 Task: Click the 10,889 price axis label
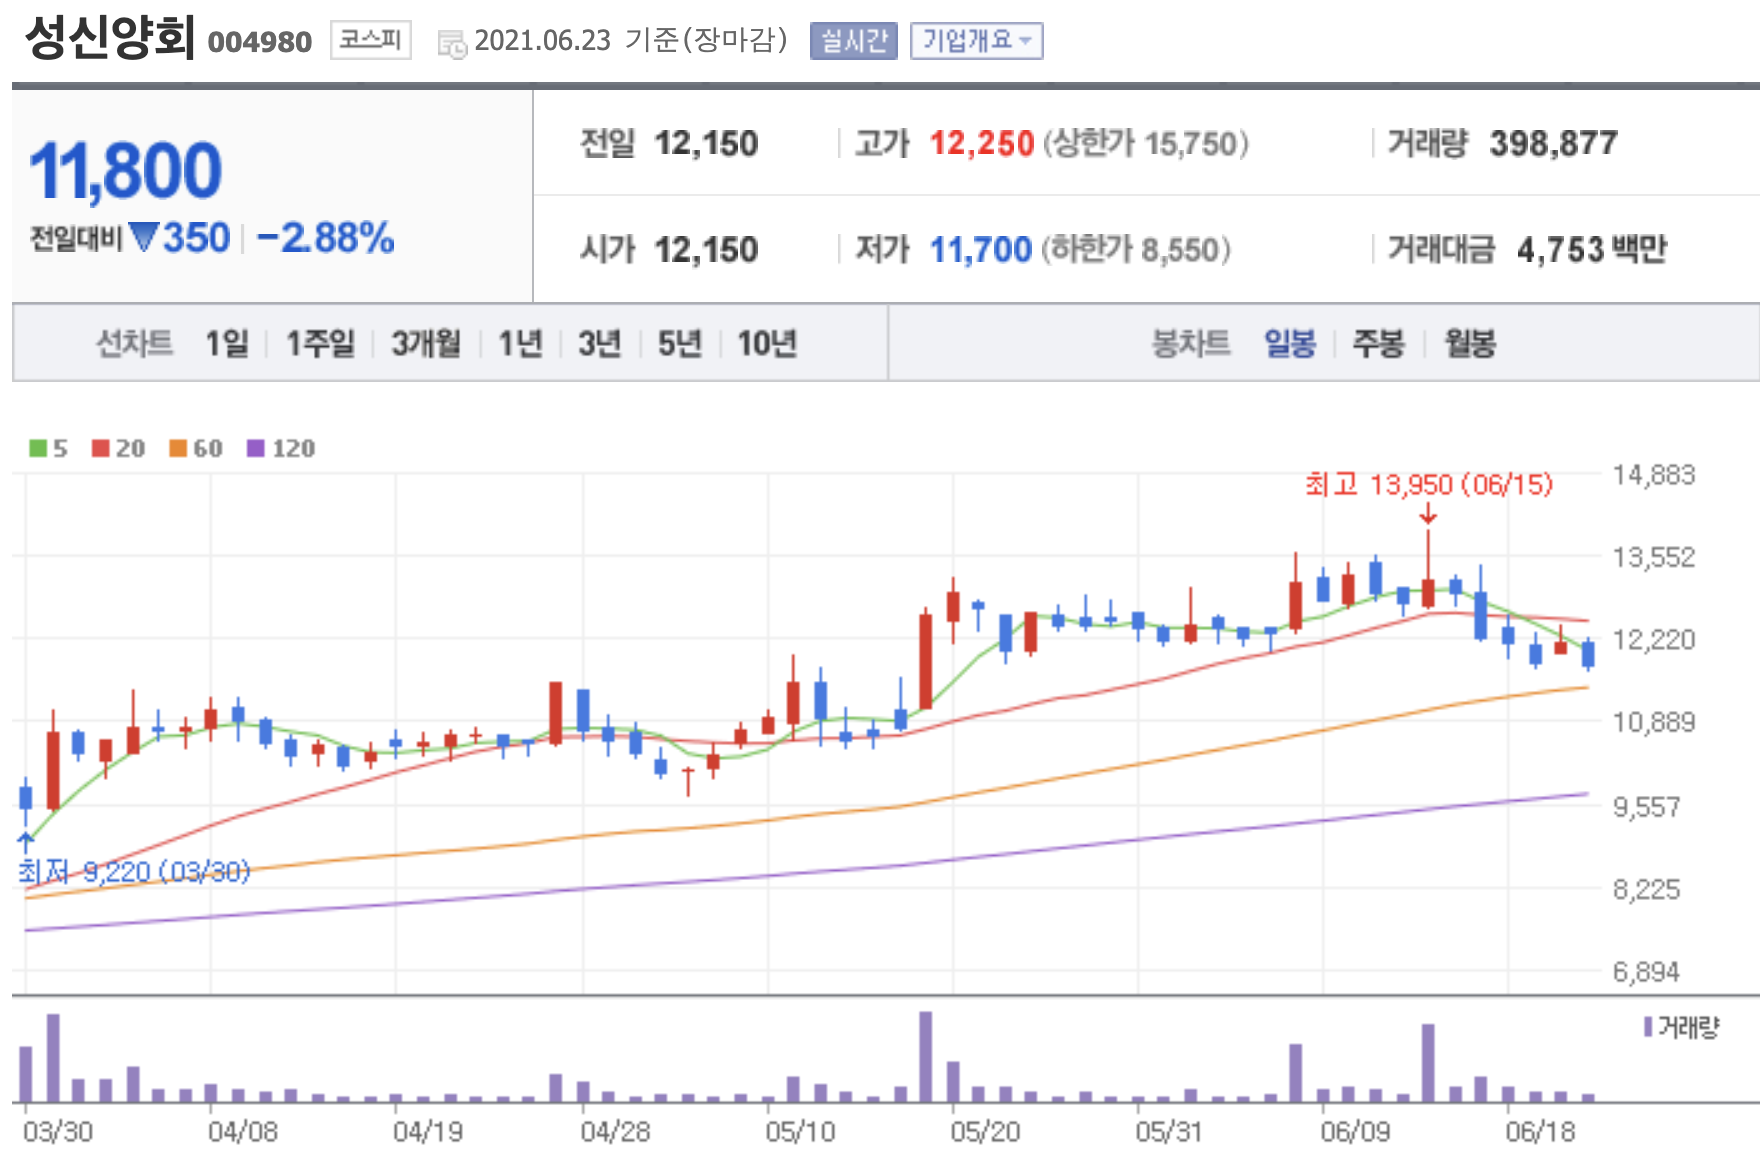tap(1654, 722)
